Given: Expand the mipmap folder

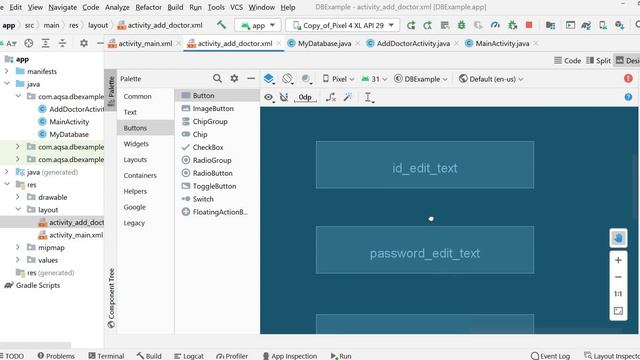Looking at the screenshot, I should tap(18, 247).
